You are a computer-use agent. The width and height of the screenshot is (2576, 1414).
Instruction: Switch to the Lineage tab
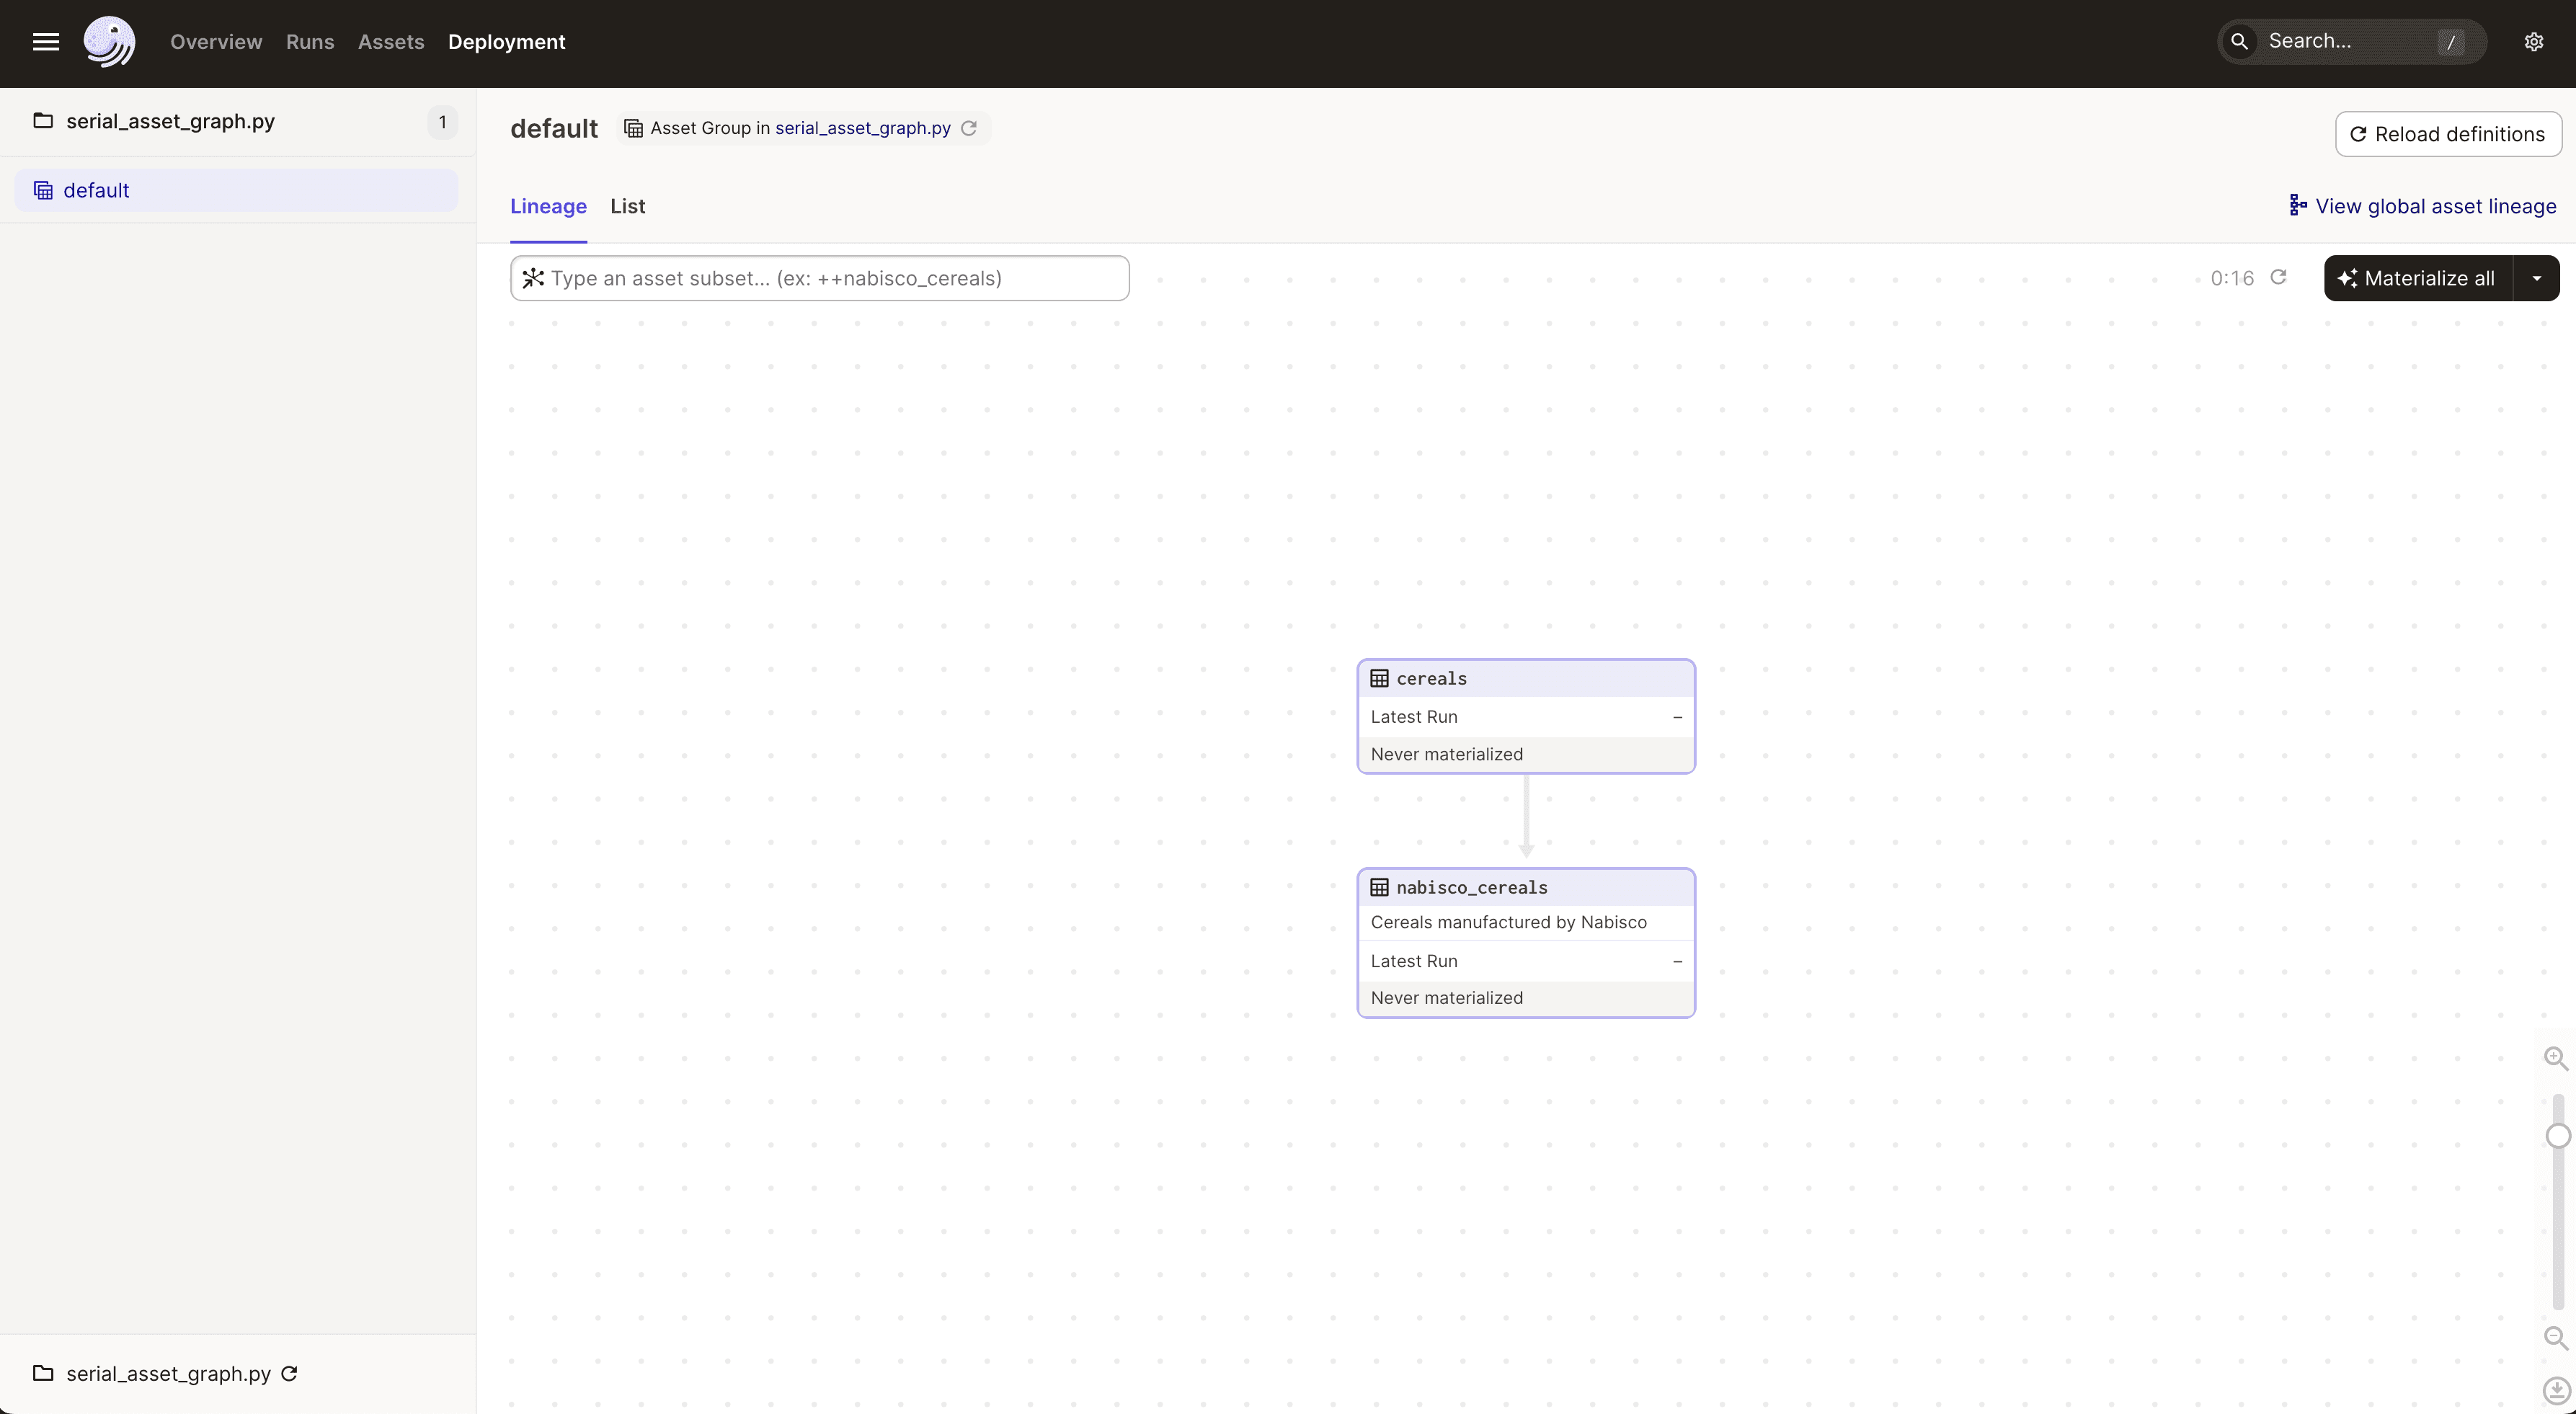[x=548, y=206]
